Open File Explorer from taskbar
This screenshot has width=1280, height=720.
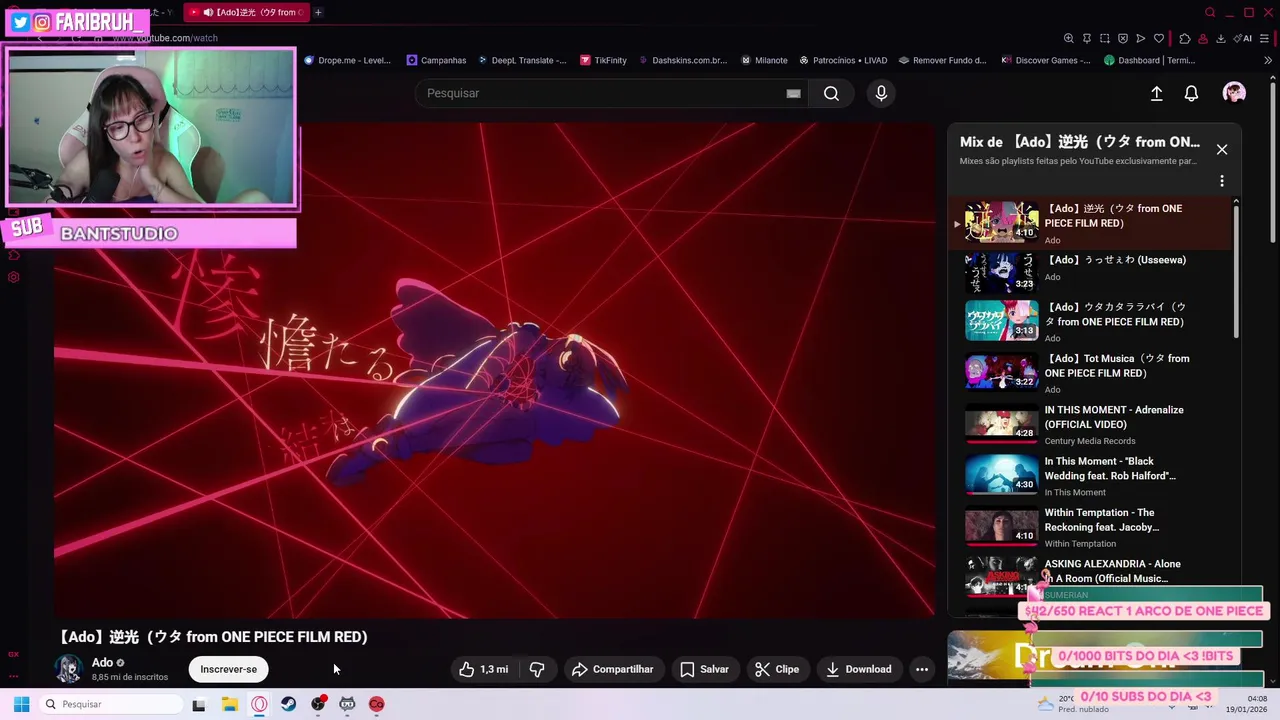(x=229, y=704)
